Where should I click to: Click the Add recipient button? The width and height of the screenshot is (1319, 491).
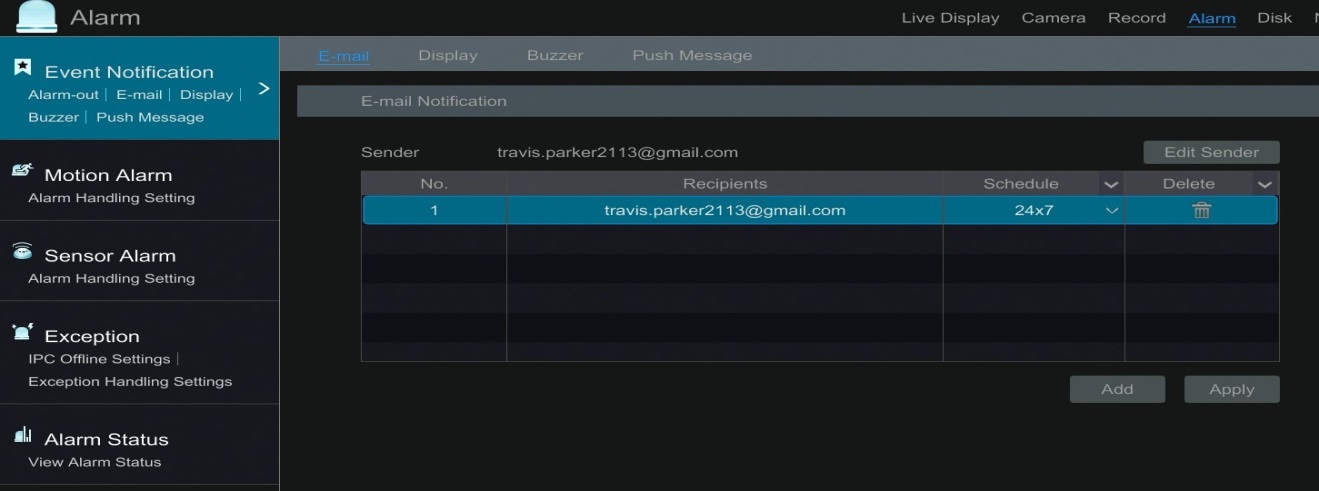[1117, 389]
